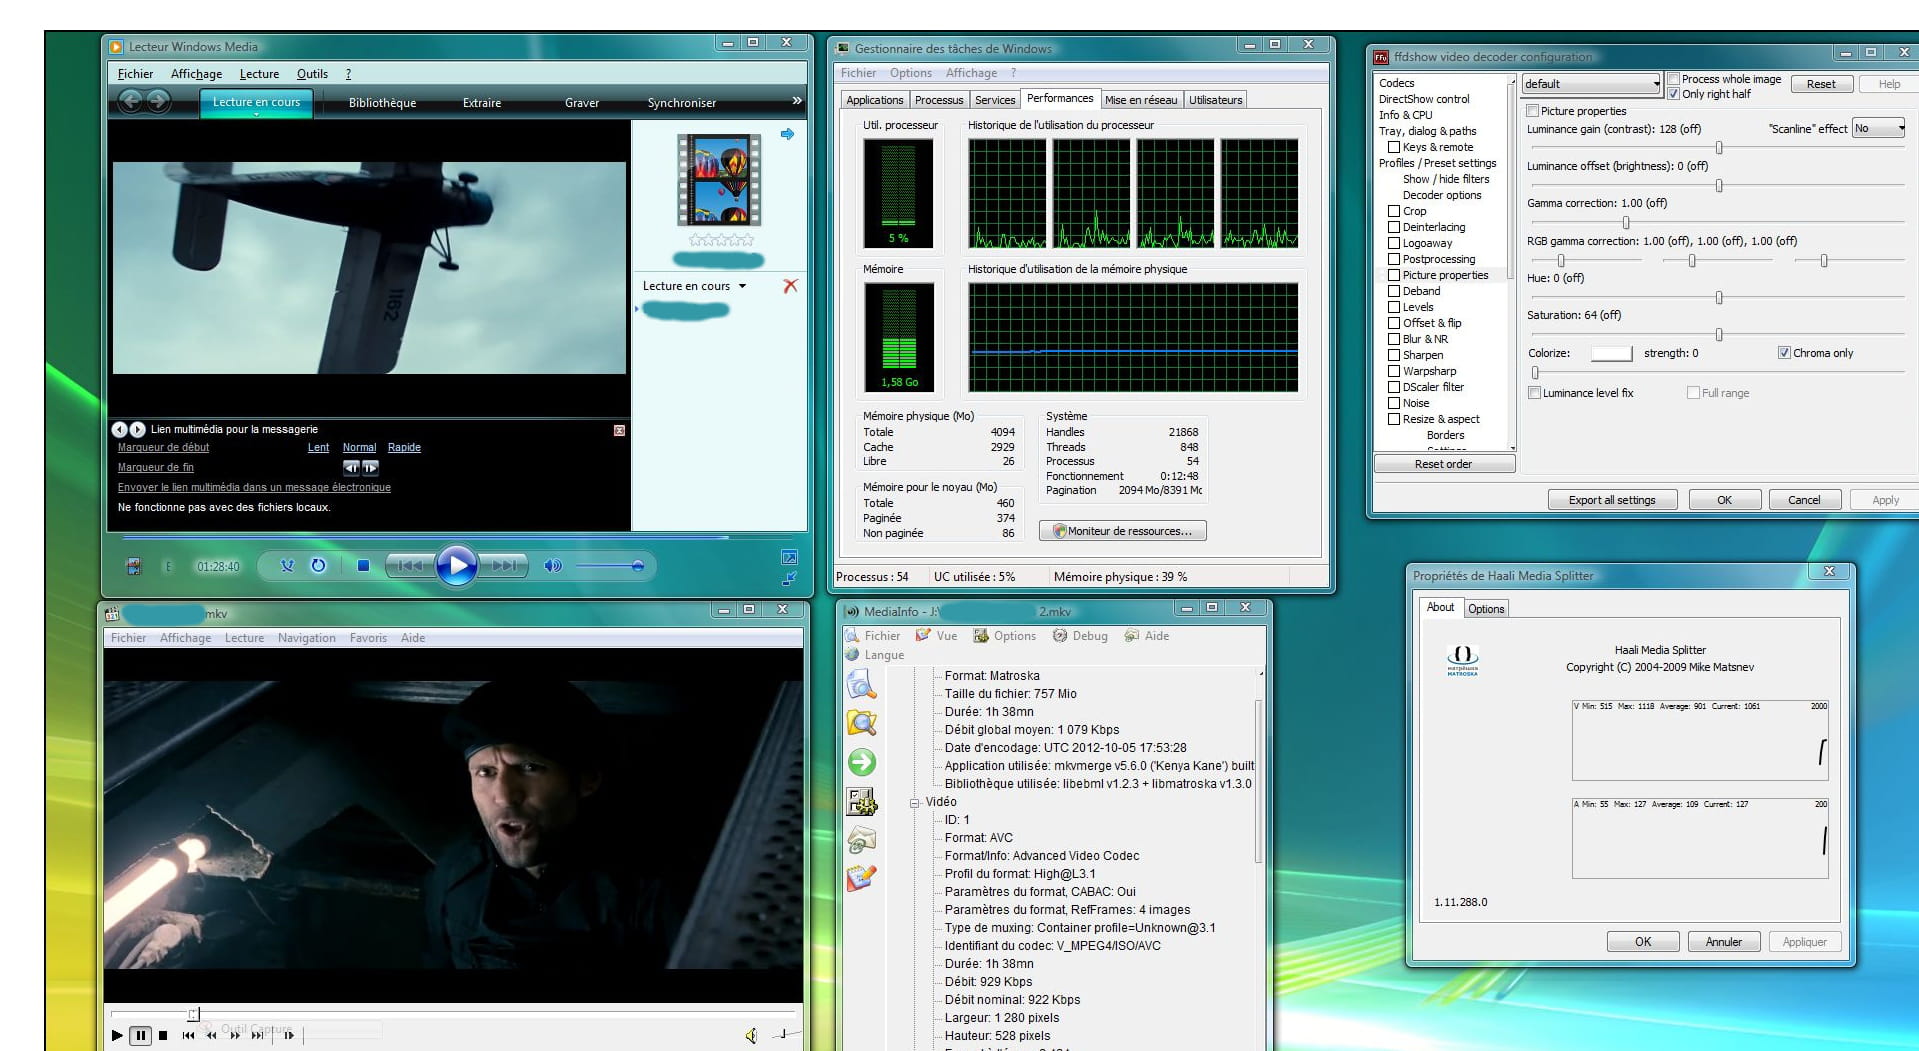Click the calendar pencil icon in MediaInfo sidebar
Image resolution: width=1919 pixels, height=1051 pixels.
click(861, 878)
